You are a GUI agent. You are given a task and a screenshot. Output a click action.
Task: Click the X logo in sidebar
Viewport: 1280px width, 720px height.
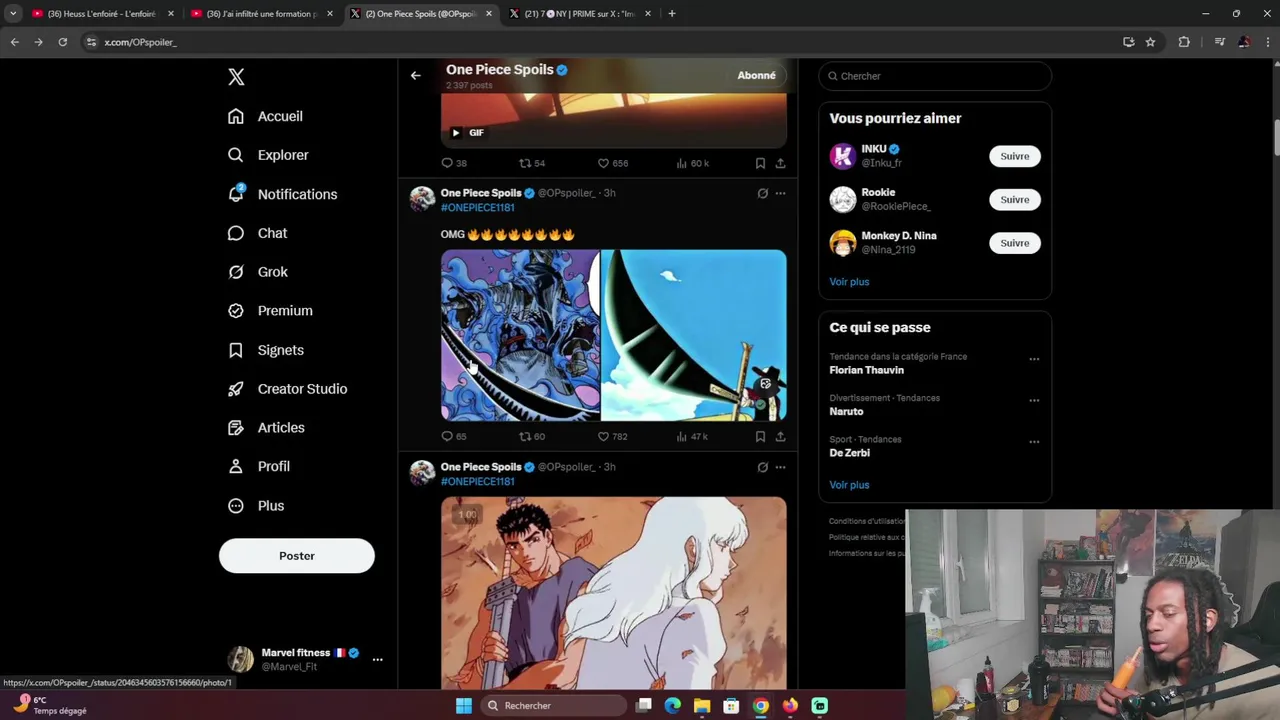click(236, 77)
